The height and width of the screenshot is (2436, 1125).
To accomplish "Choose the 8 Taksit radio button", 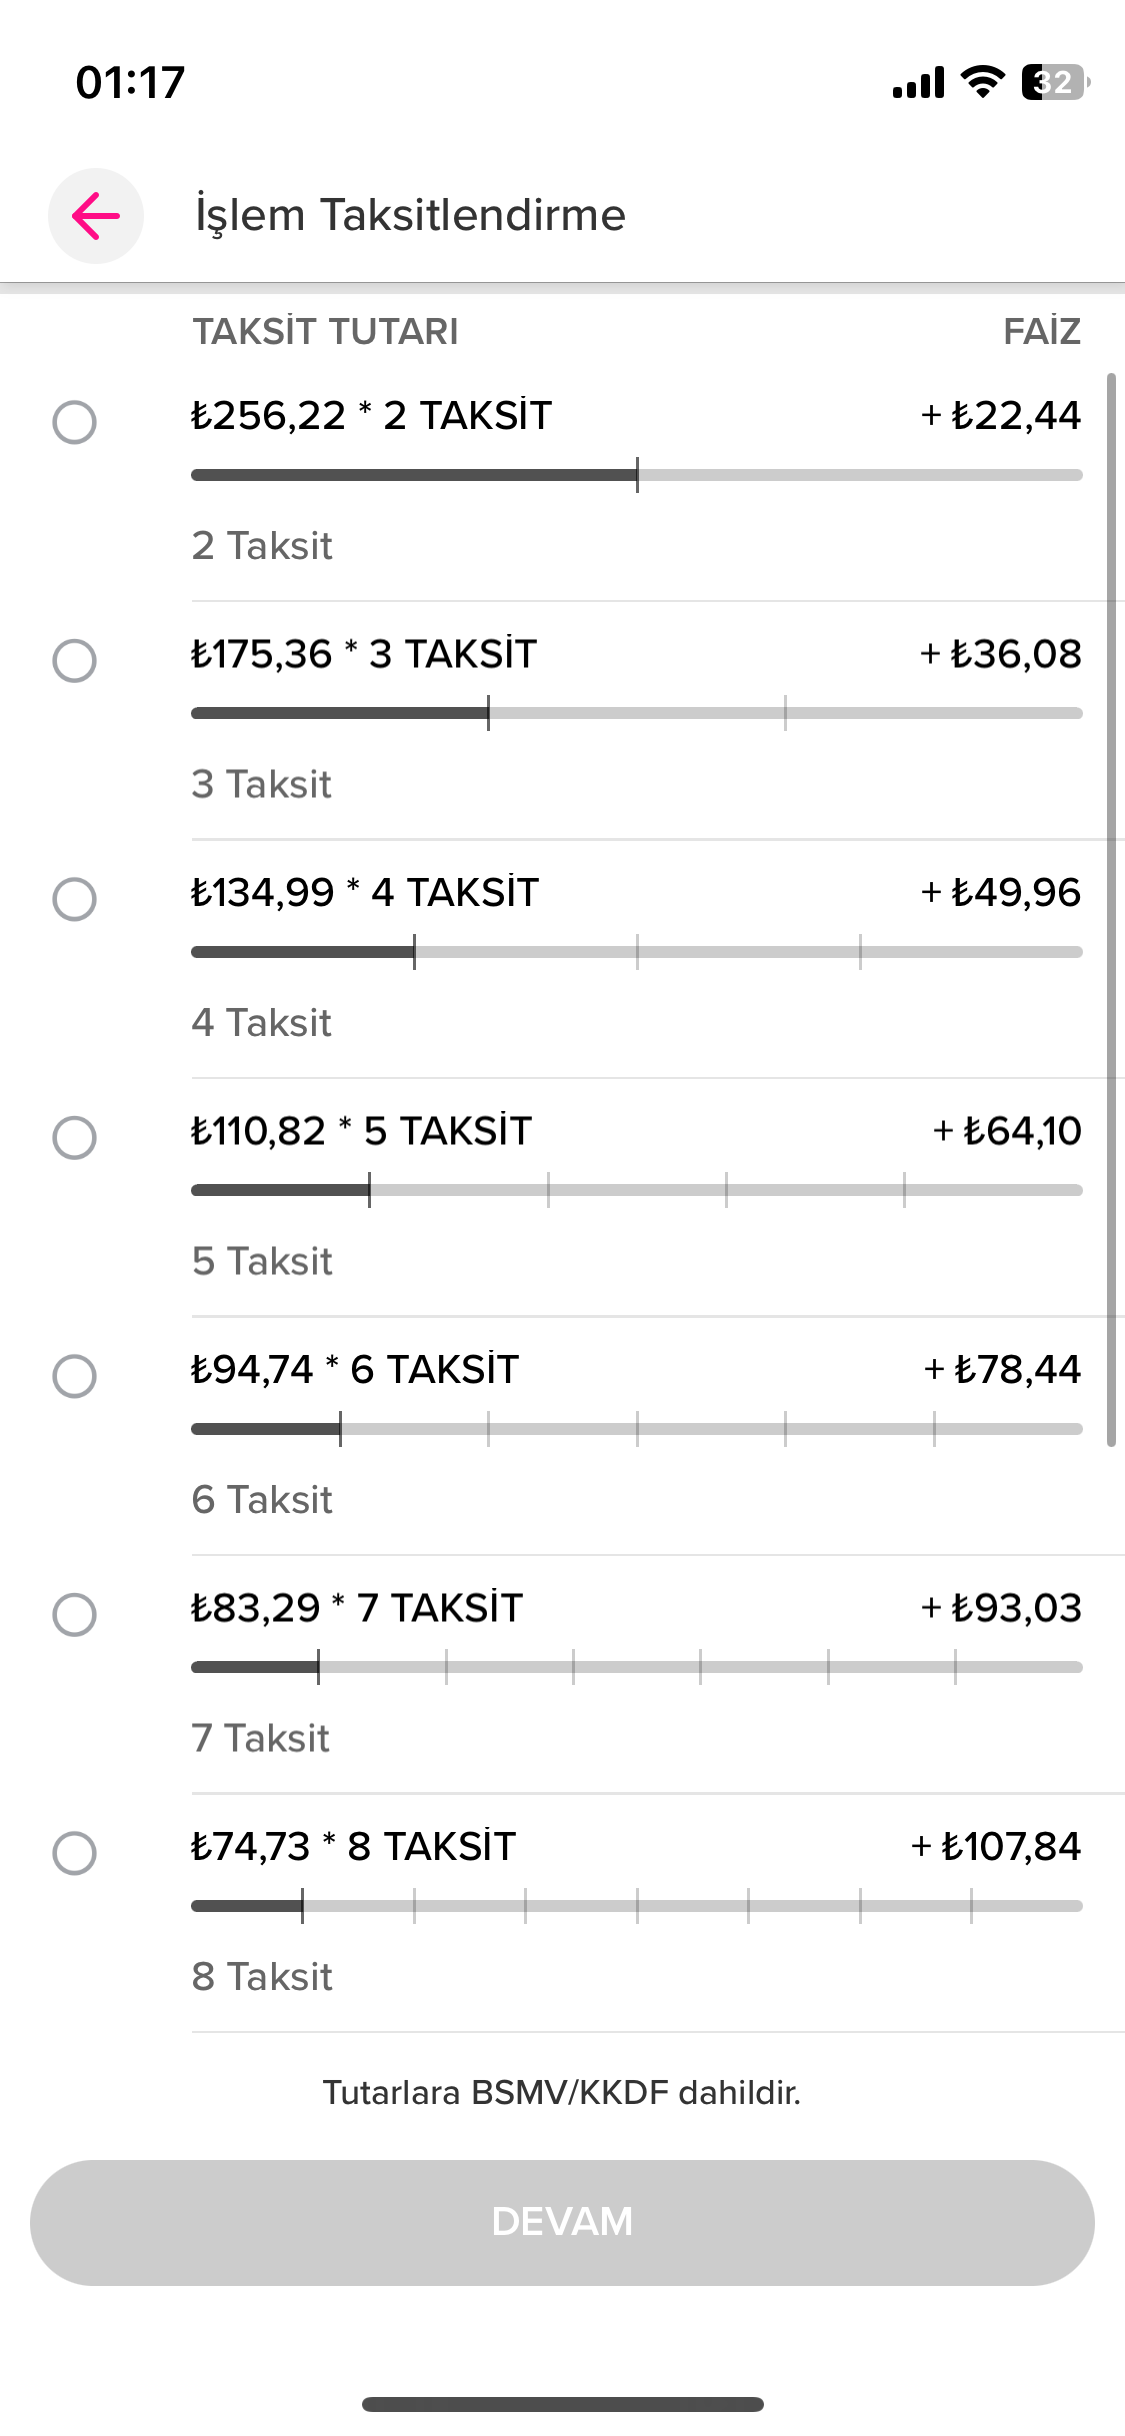I will (74, 1853).
